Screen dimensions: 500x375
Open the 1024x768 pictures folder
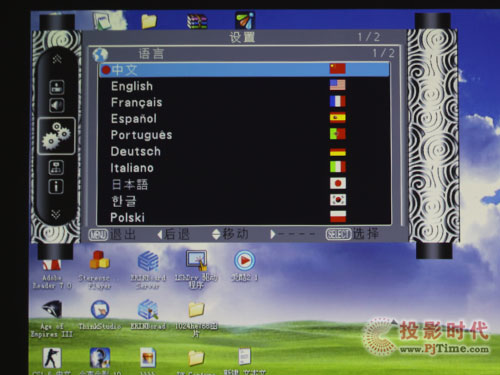click(x=196, y=320)
